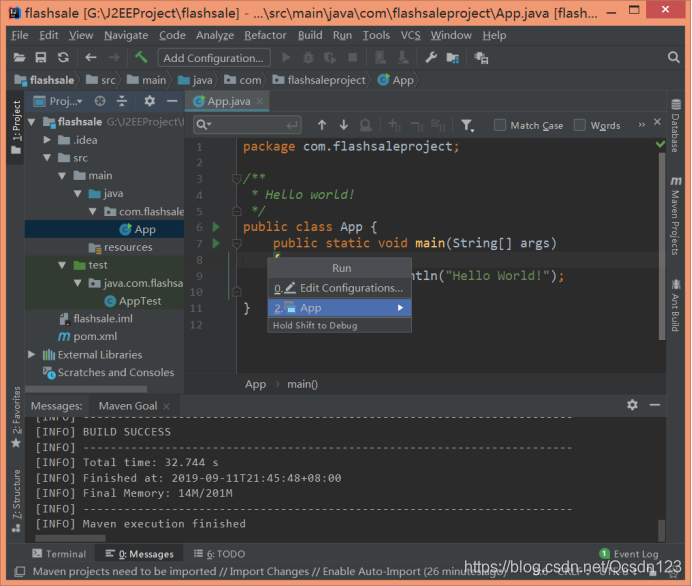Click the Open folder toolbar icon

[x=19, y=57]
